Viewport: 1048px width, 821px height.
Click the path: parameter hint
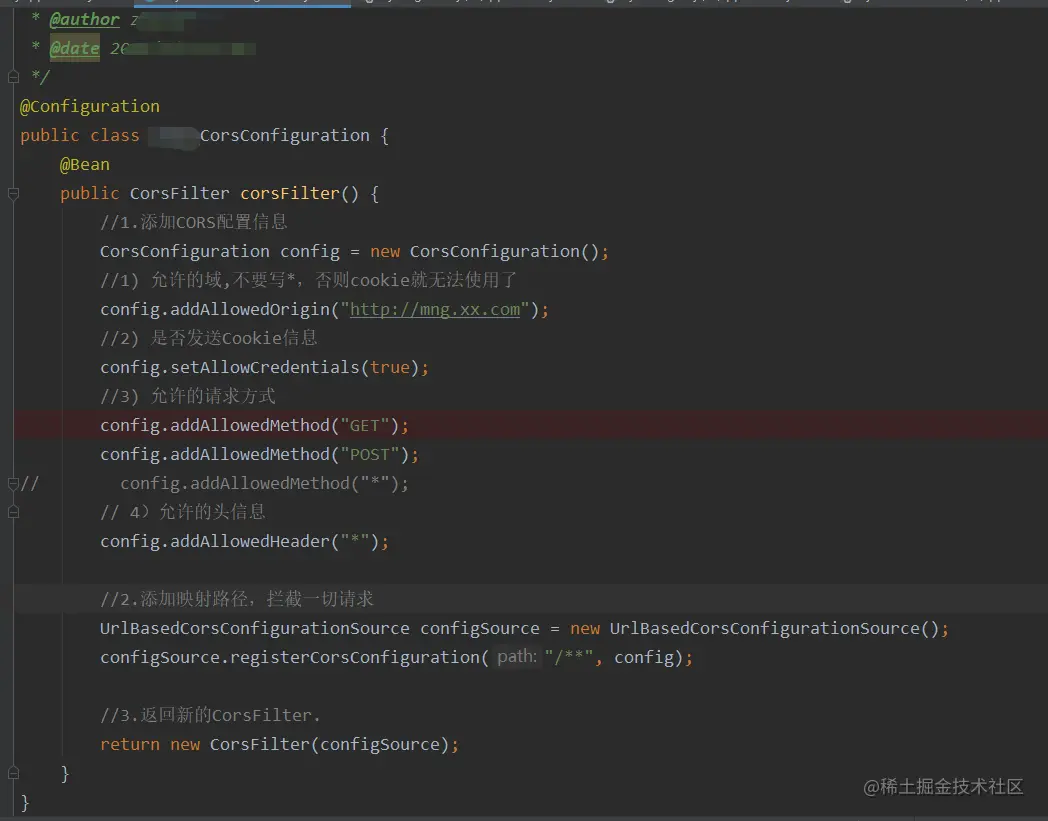click(x=517, y=657)
